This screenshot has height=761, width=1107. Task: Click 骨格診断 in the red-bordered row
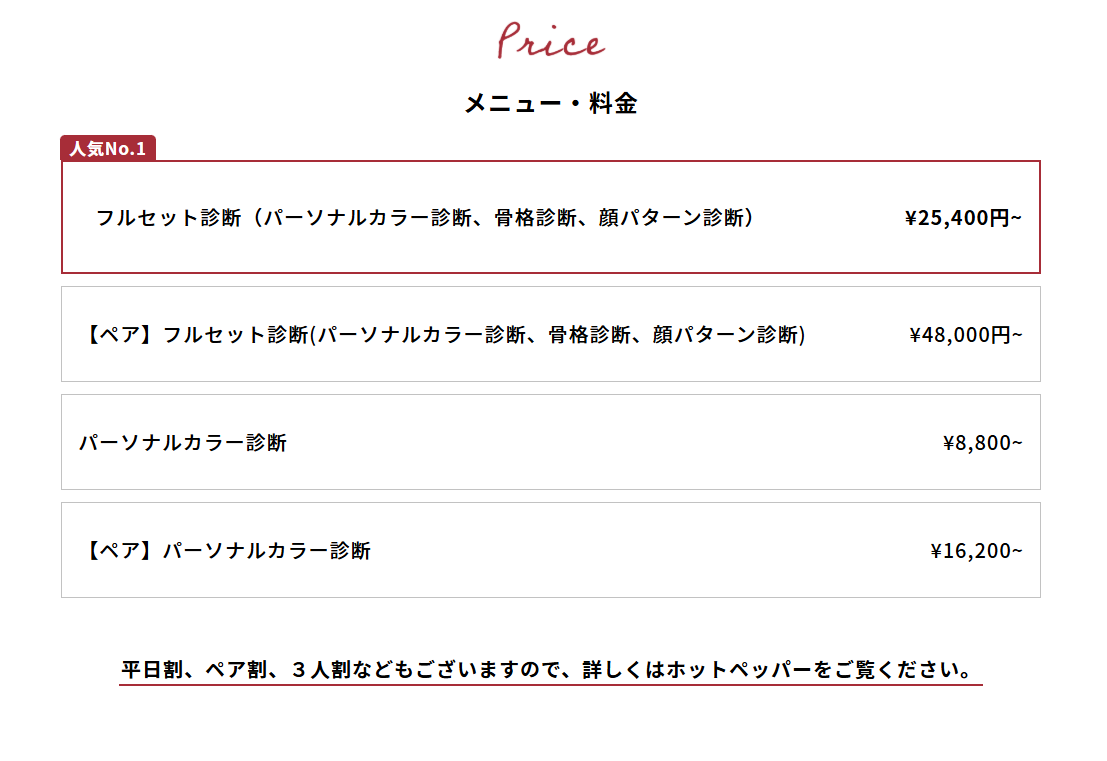[535, 217]
